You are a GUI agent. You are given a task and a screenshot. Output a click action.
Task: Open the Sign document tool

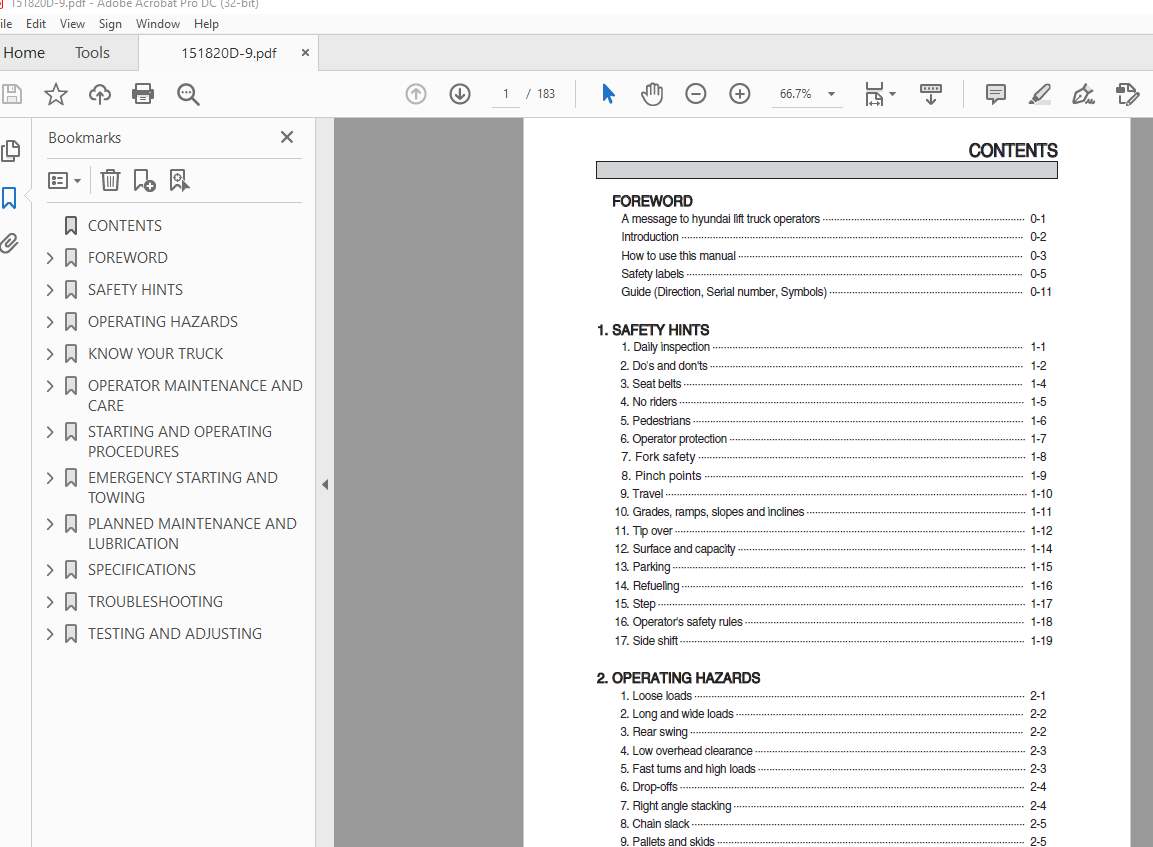1084,94
